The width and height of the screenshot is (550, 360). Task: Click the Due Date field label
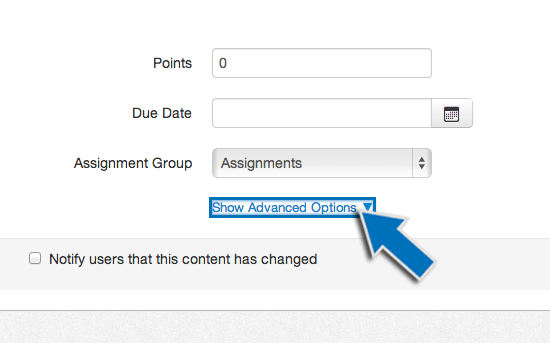162,113
